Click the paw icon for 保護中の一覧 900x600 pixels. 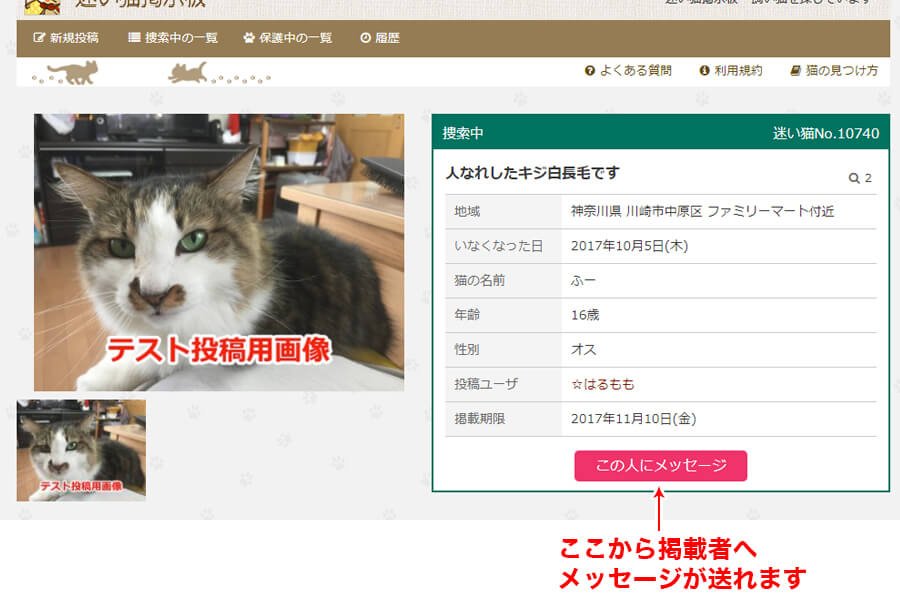coord(249,38)
